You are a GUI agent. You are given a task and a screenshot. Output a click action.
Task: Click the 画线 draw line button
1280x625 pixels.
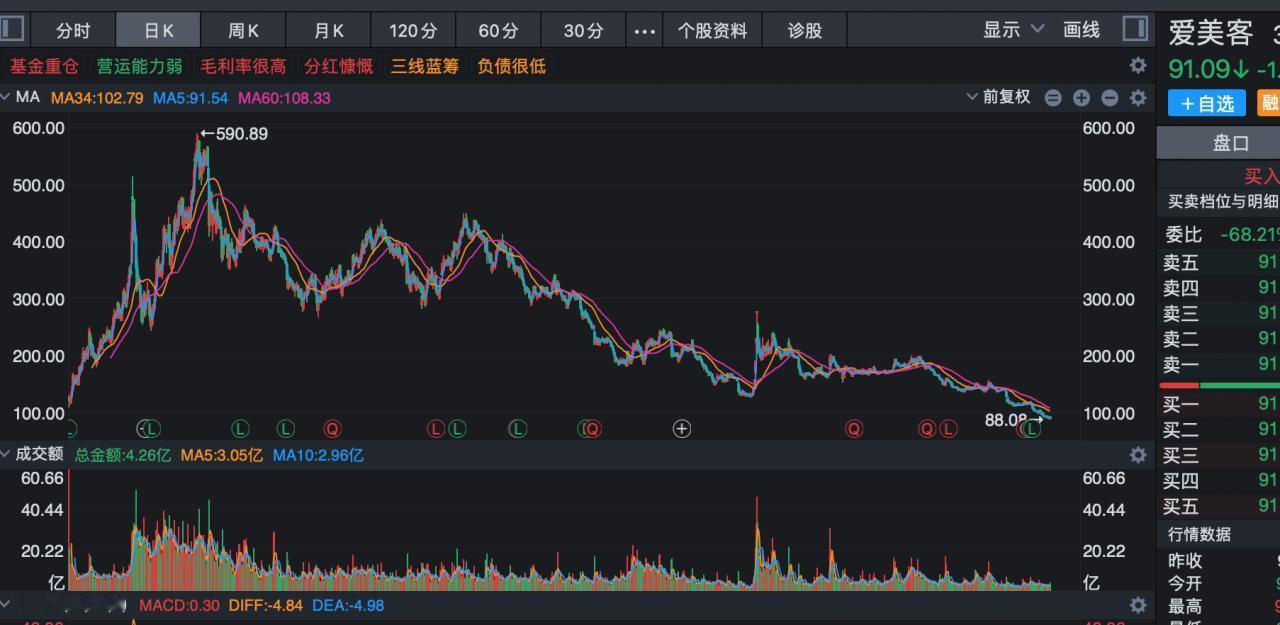[1081, 30]
